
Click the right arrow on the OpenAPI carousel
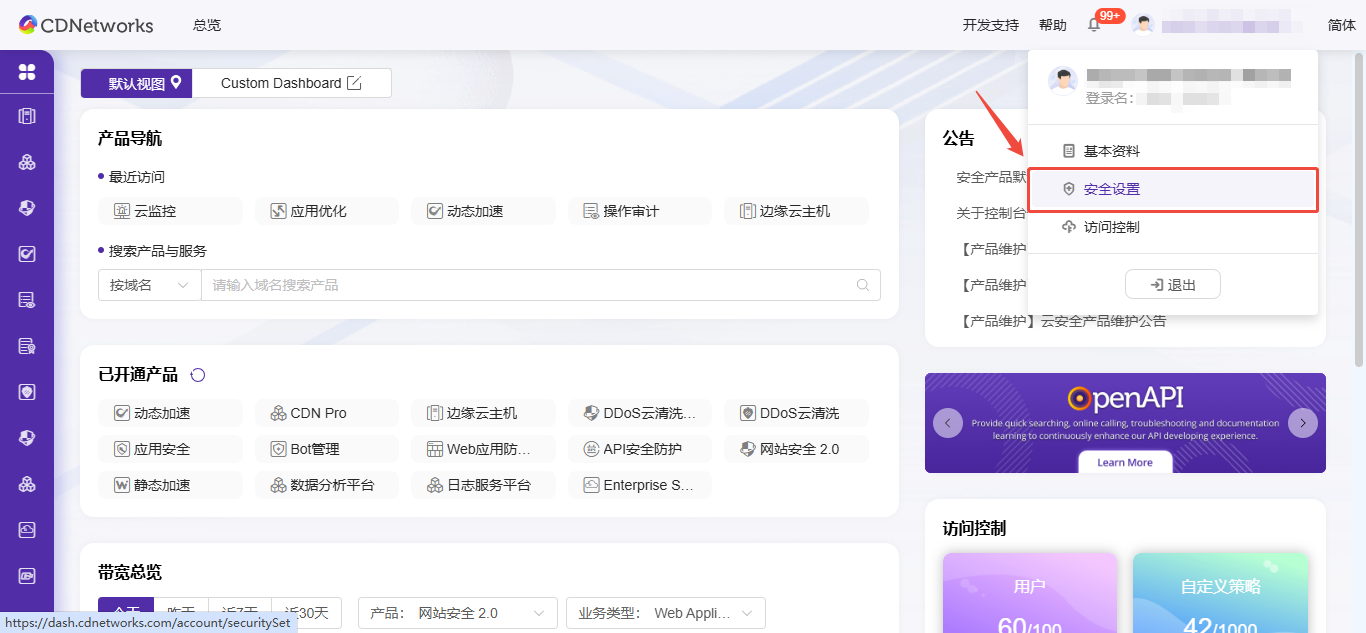(x=1303, y=423)
